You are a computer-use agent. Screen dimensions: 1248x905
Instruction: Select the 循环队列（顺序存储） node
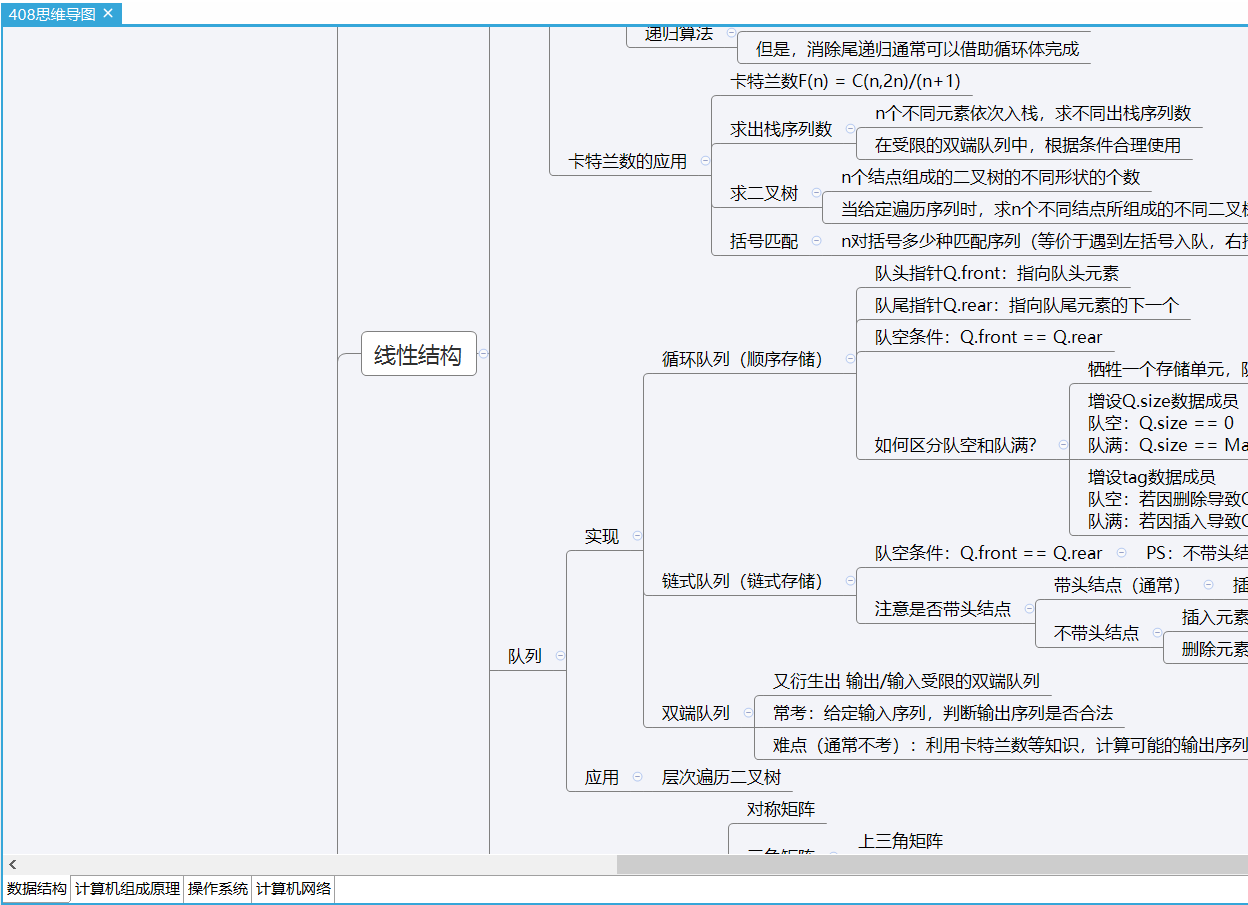[742, 358]
